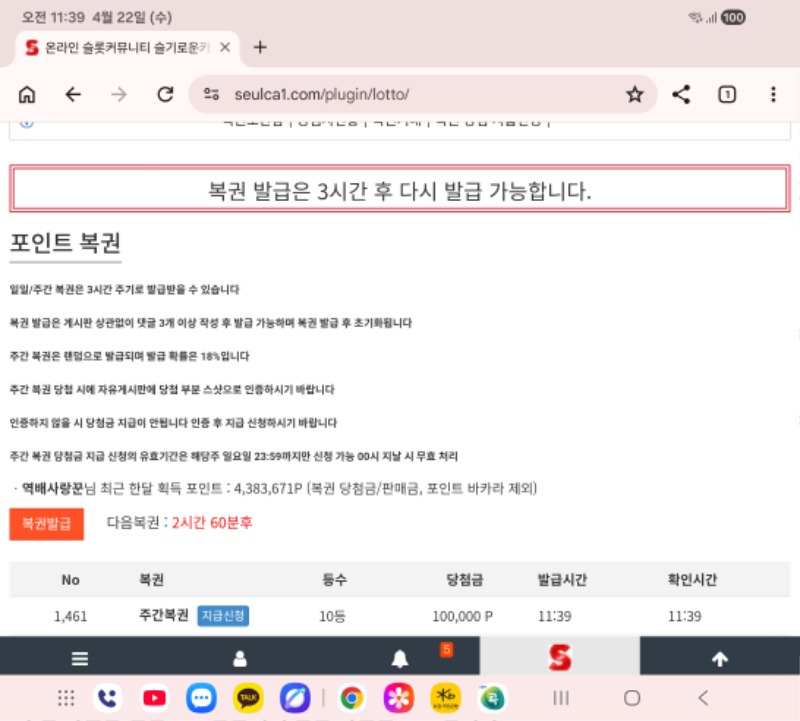800x721 pixels.
Task: Open a new tab with the plus button
Action: 260,47
